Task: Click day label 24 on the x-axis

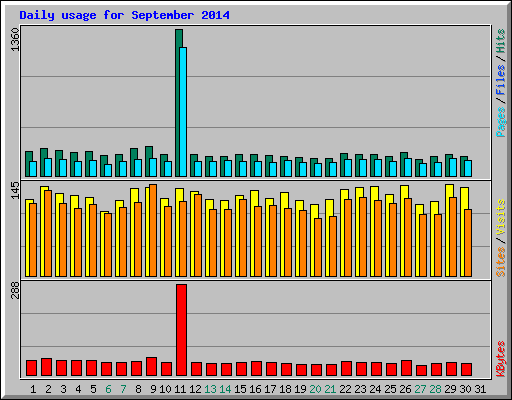Action: tap(375, 389)
